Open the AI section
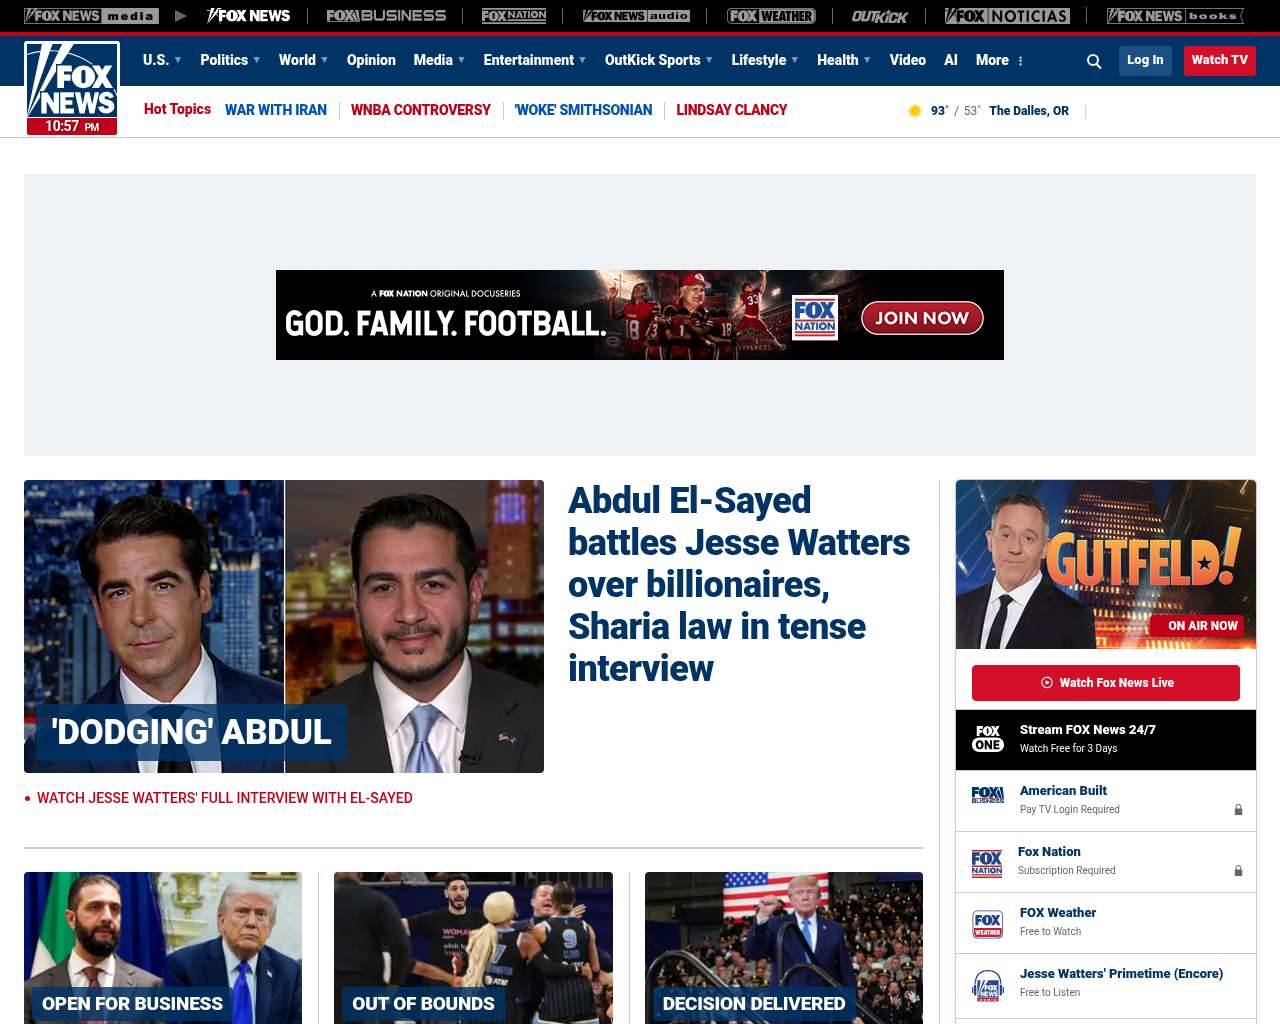The width and height of the screenshot is (1280, 1024). point(951,60)
